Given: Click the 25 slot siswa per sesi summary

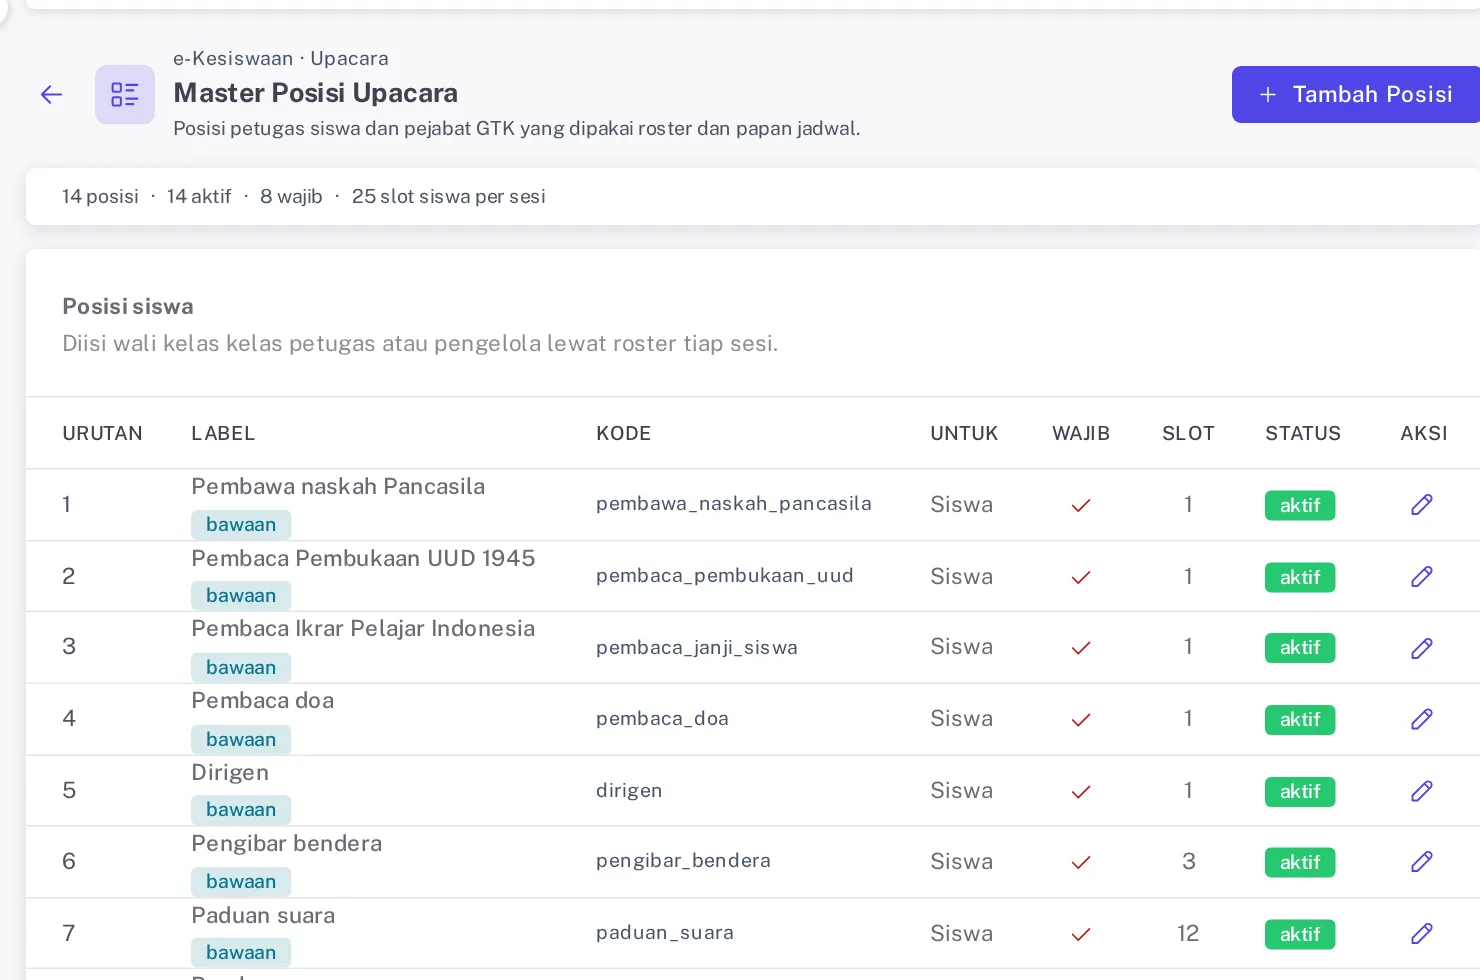Looking at the screenshot, I should click(x=448, y=196).
